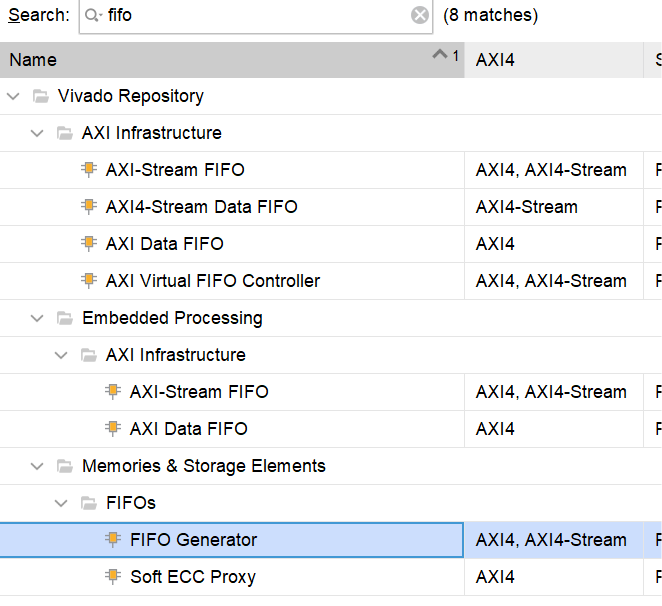Click the IP icon beside Soft ECC Proxy
This screenshot has width=662, height=606.
coord(113,576)
